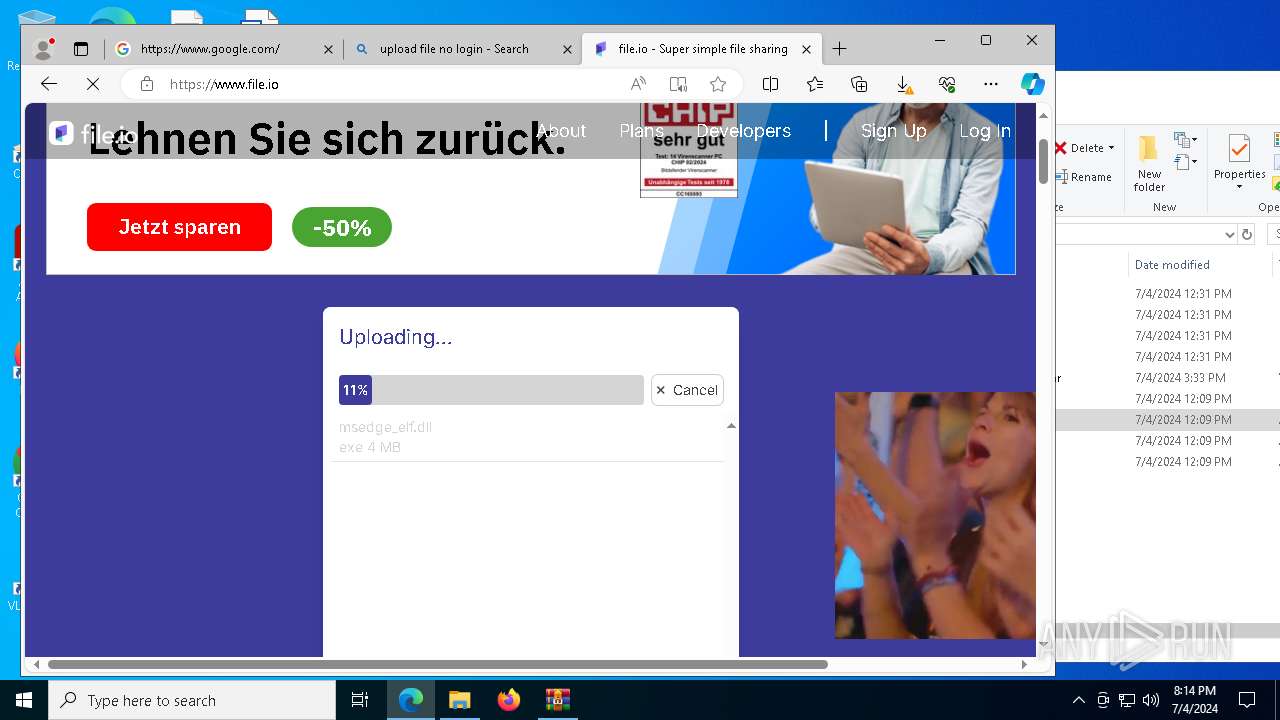Cancel the file upload
This screenshot has height=720, width=1280.
687,390
